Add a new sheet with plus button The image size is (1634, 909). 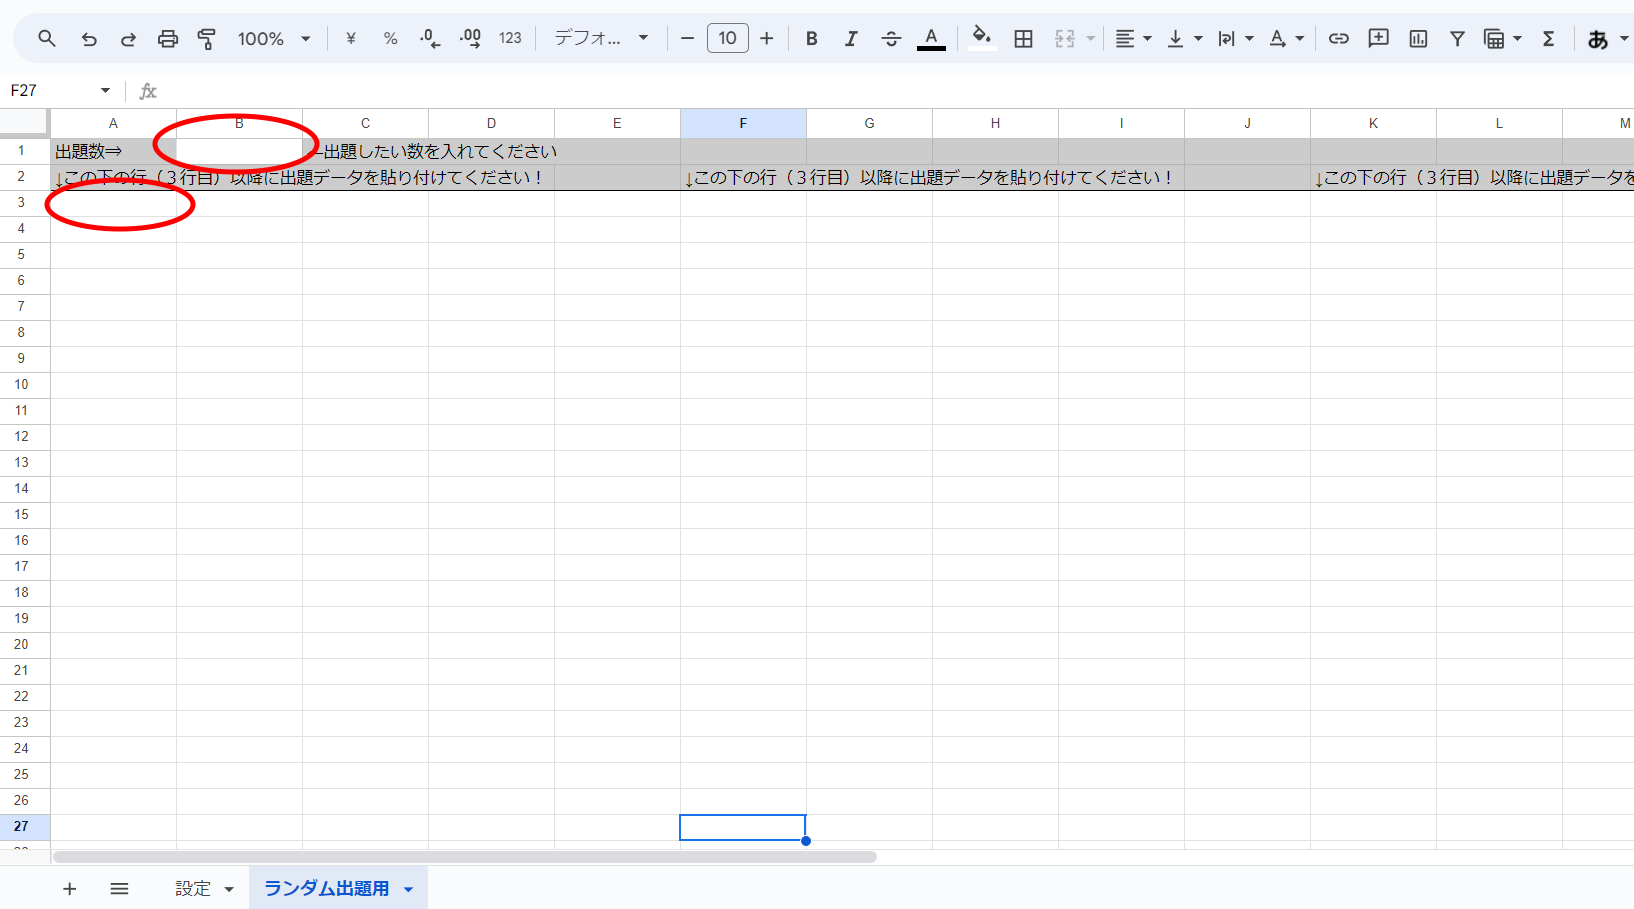[69, 888]
